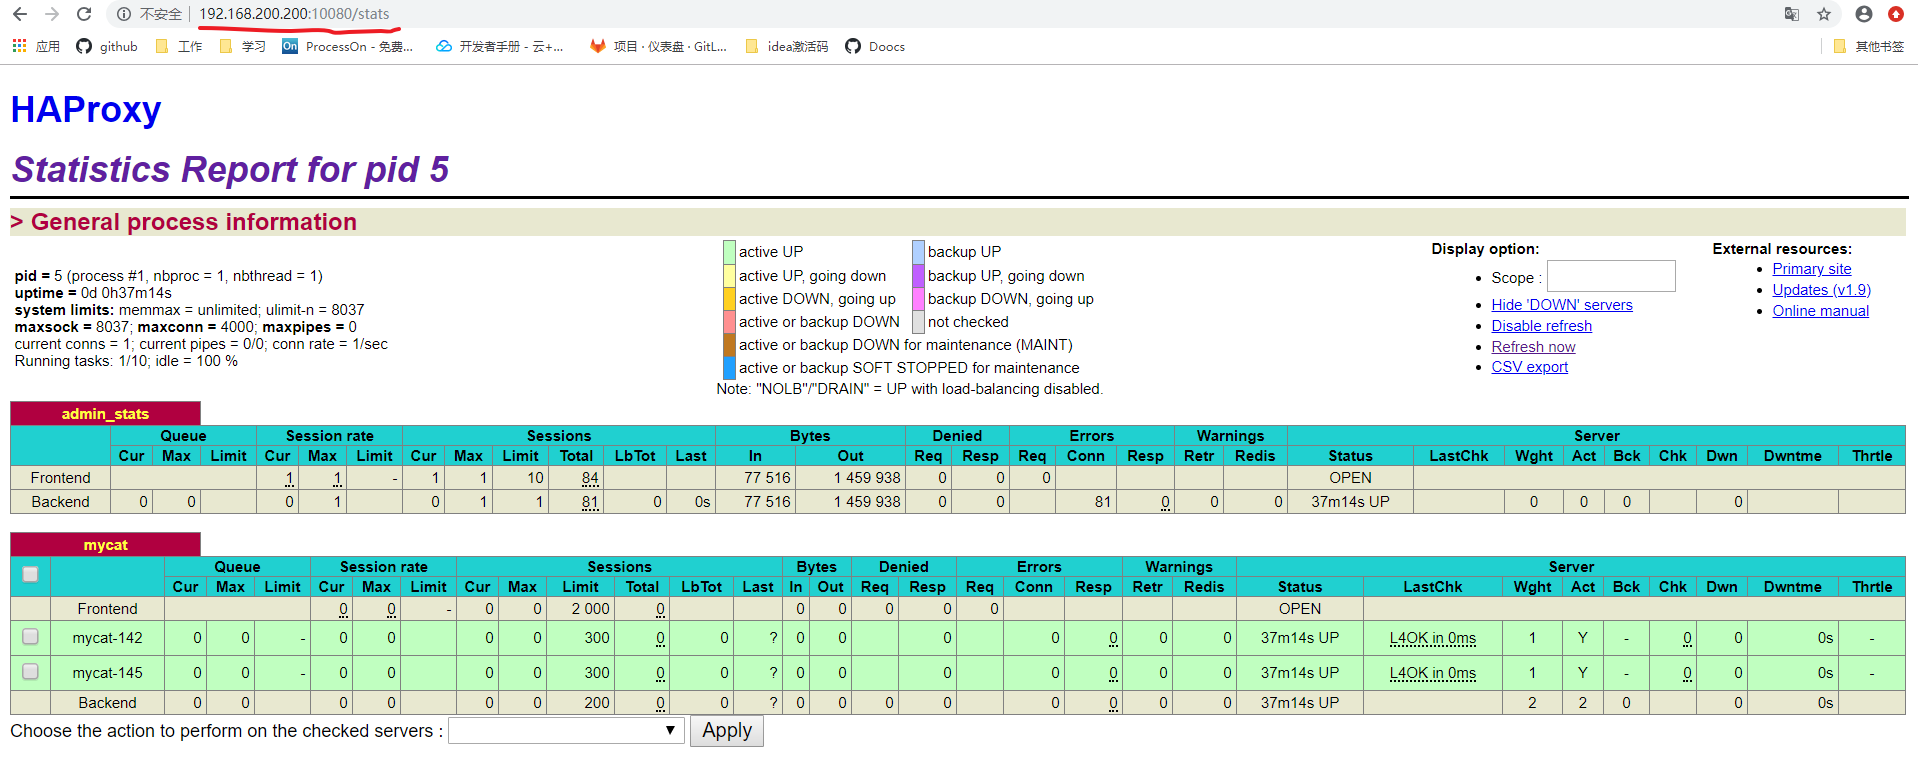1918x781 pixels.
Task: Open the Primary site link
Action: coord(1812,269)
